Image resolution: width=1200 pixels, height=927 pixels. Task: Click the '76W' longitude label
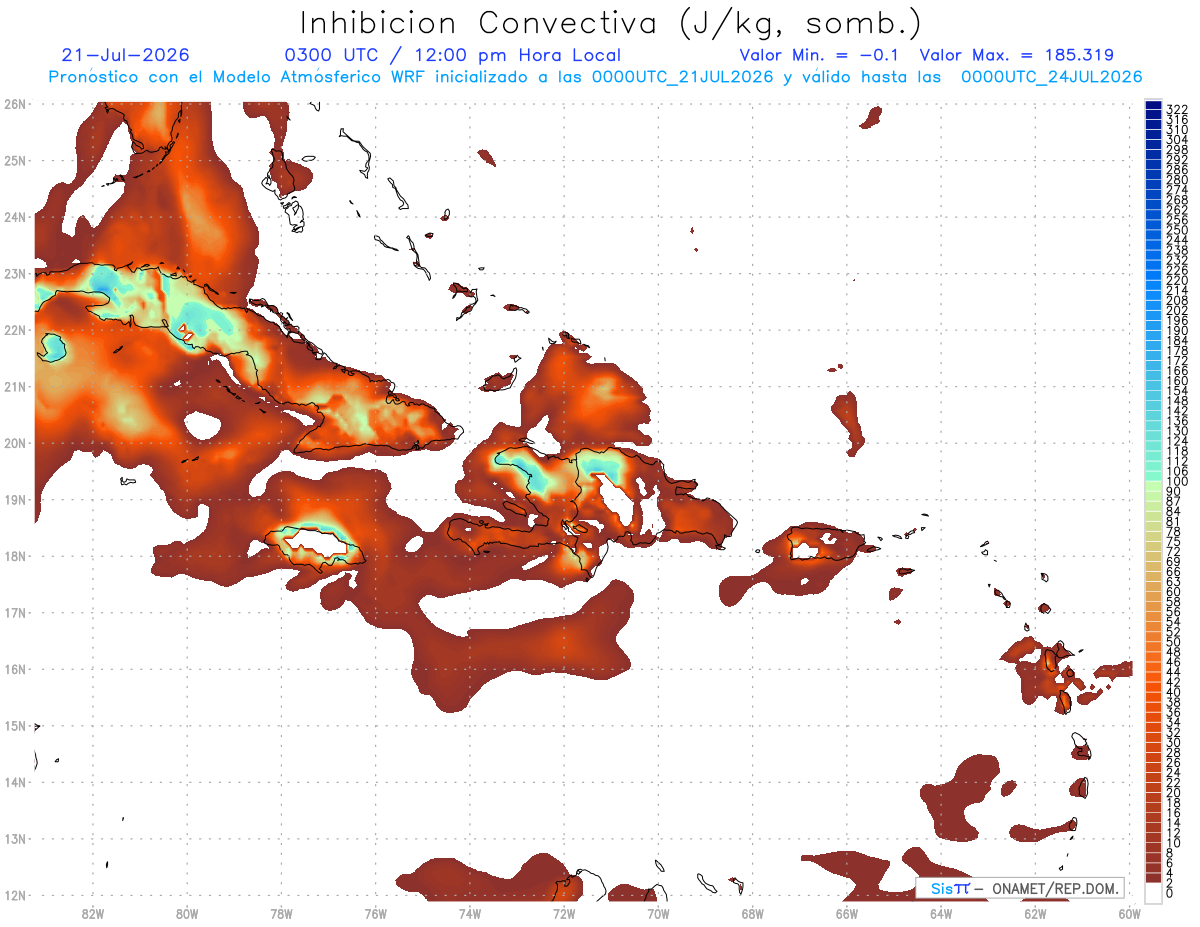tap(376, 912)
